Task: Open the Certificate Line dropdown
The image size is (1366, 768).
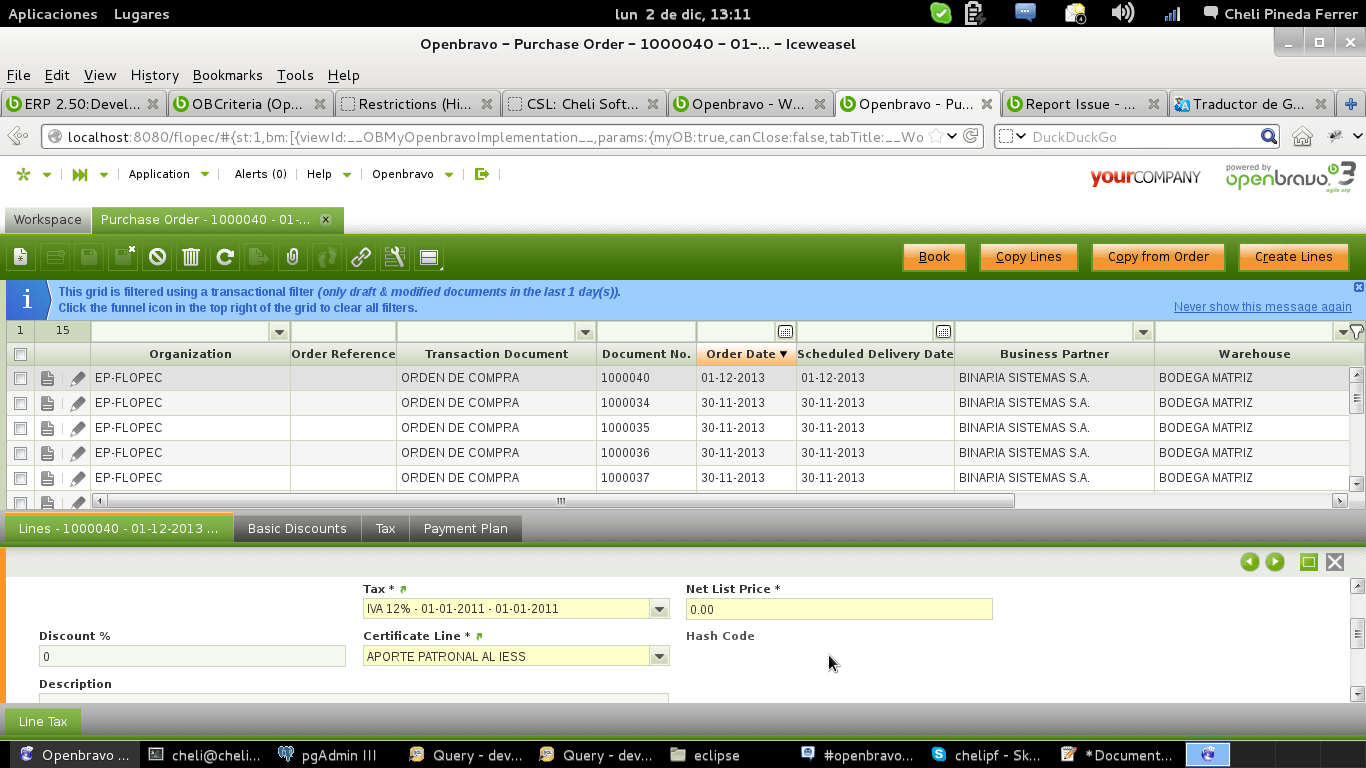Action: tap(659, 657)
